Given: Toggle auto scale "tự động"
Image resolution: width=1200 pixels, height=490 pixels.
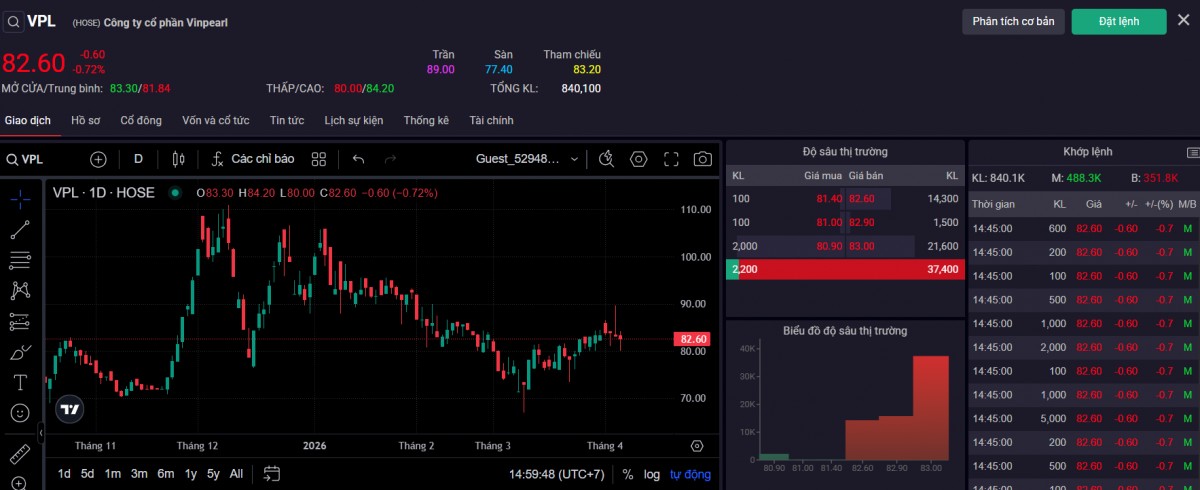Looking at the screenshot, I should coord(690,474).
